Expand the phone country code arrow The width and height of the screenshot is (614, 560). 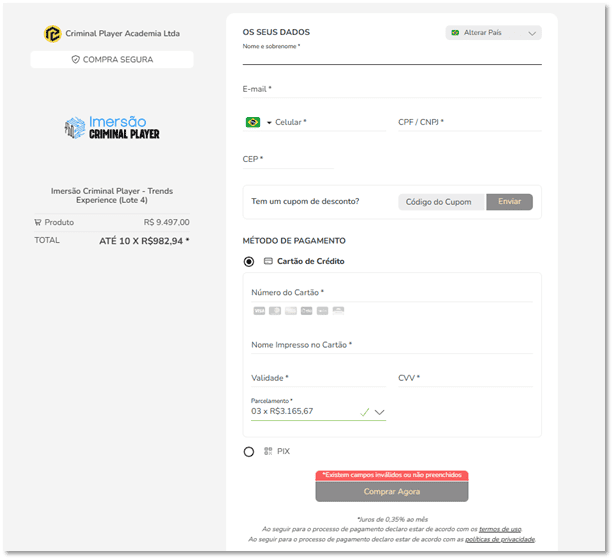(269, 123)
